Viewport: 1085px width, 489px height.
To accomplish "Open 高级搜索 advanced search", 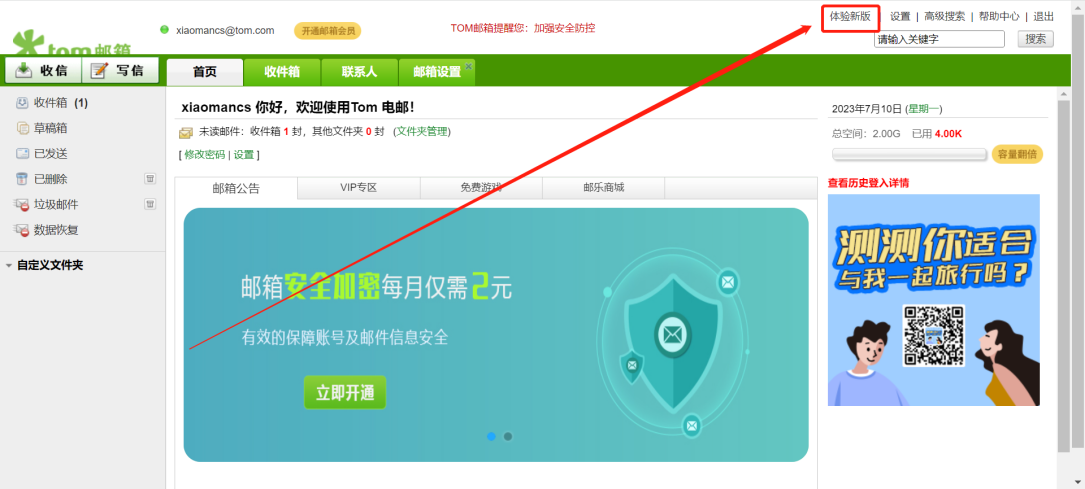I will pos(945,17).
